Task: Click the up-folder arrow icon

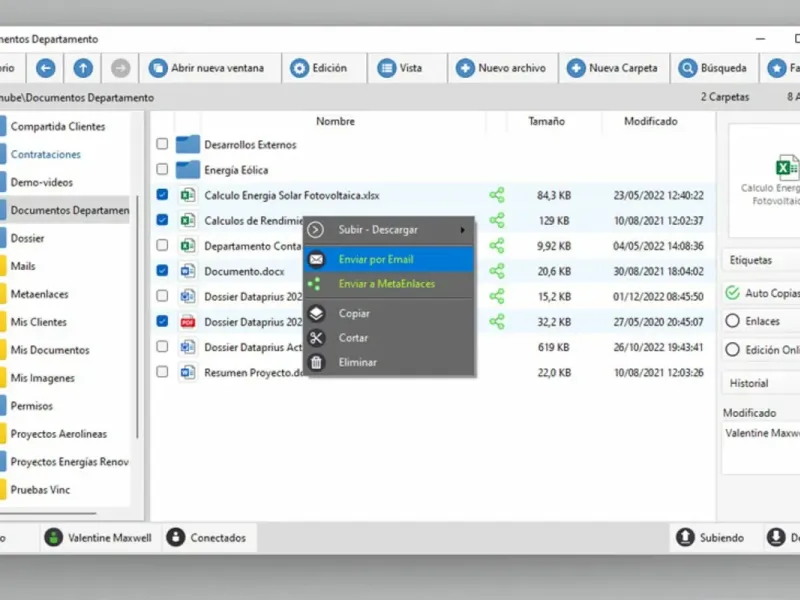Action: pos(83,68)
